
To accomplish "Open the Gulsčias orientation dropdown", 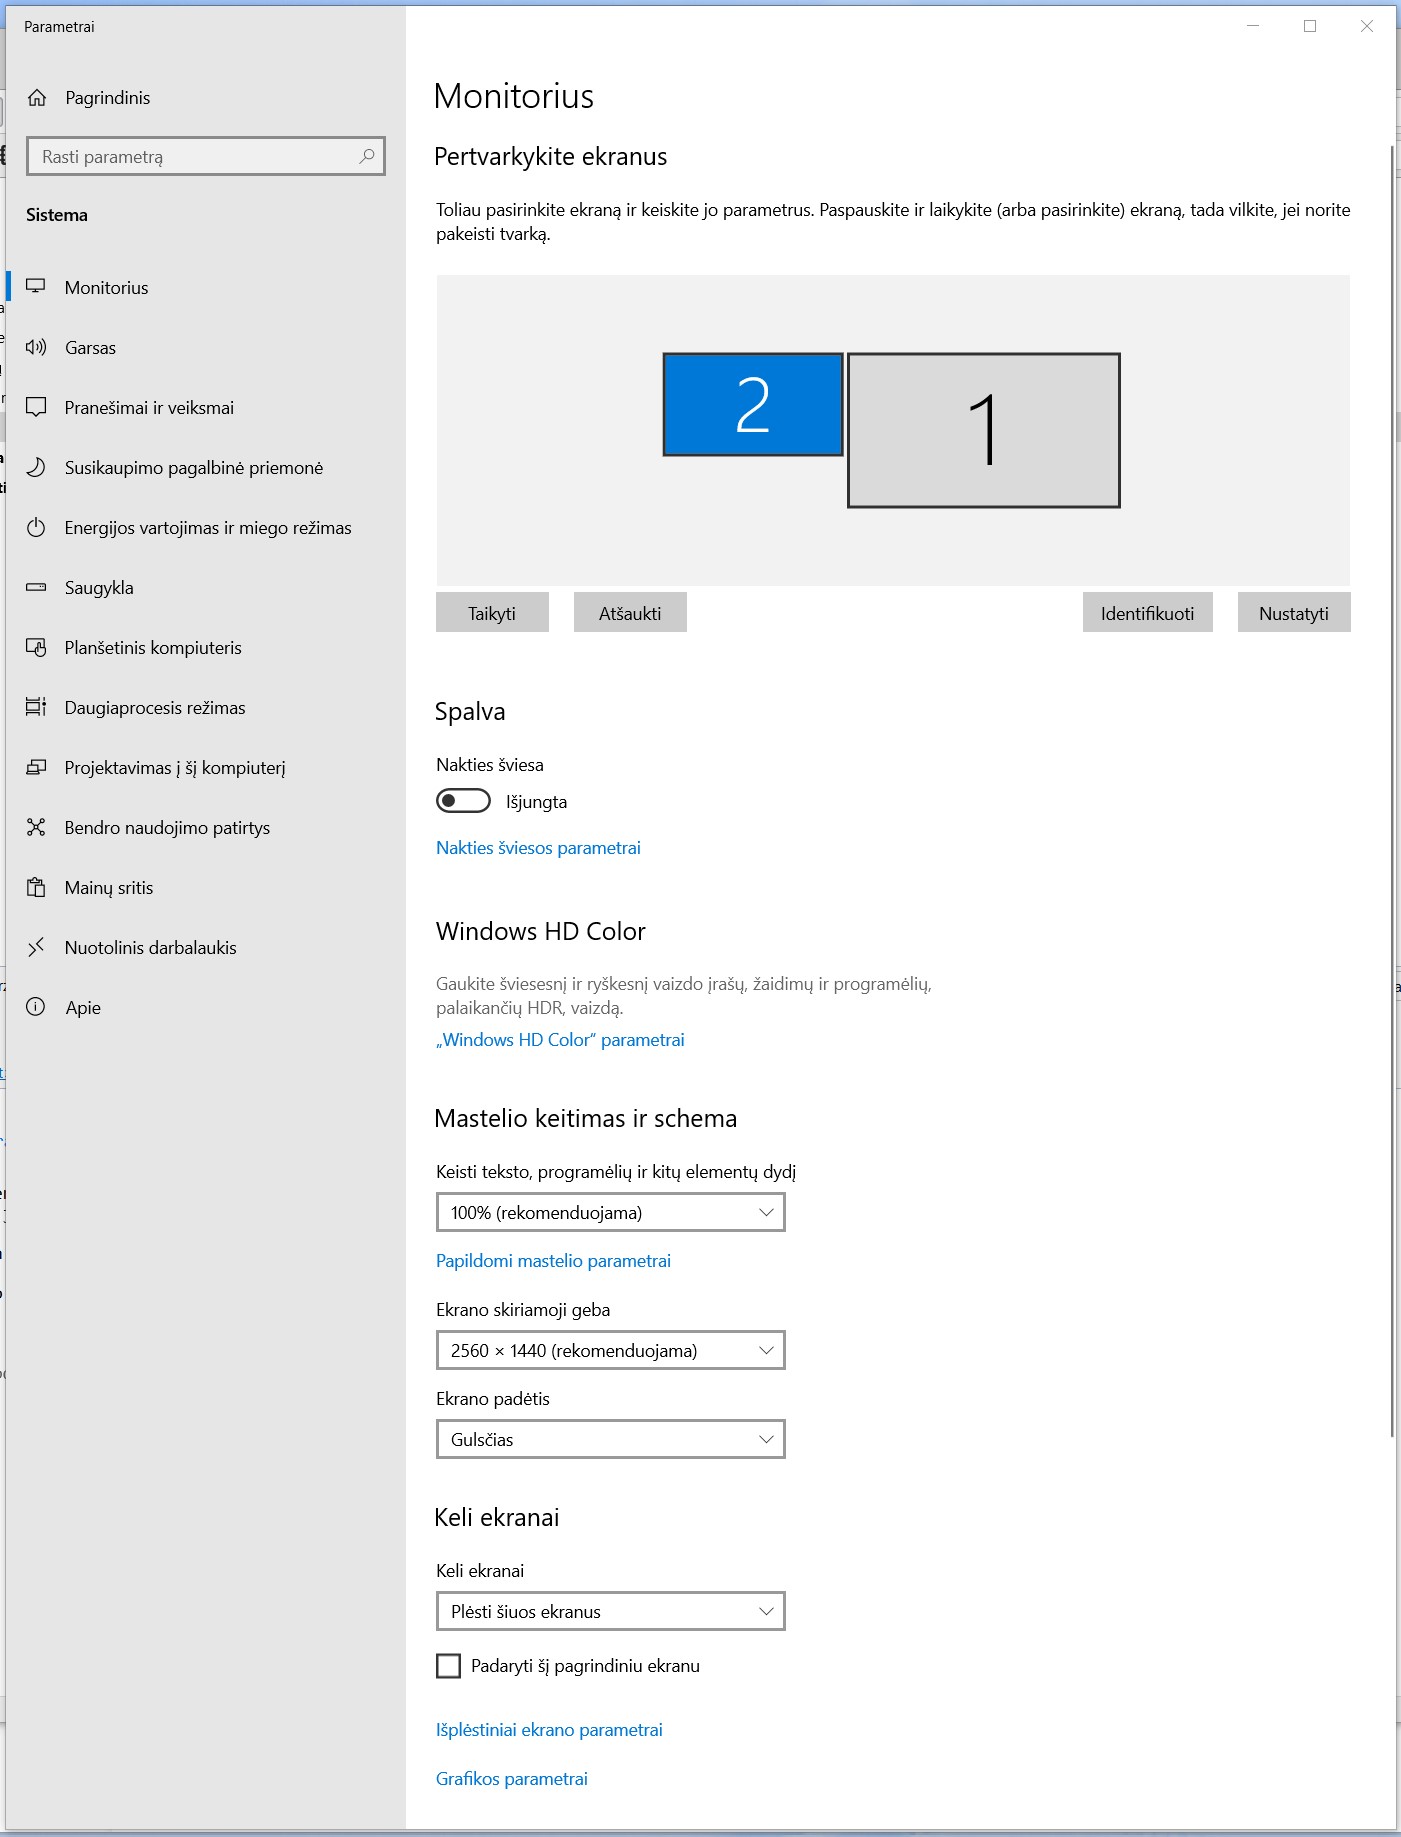I will pos(610,1440).
